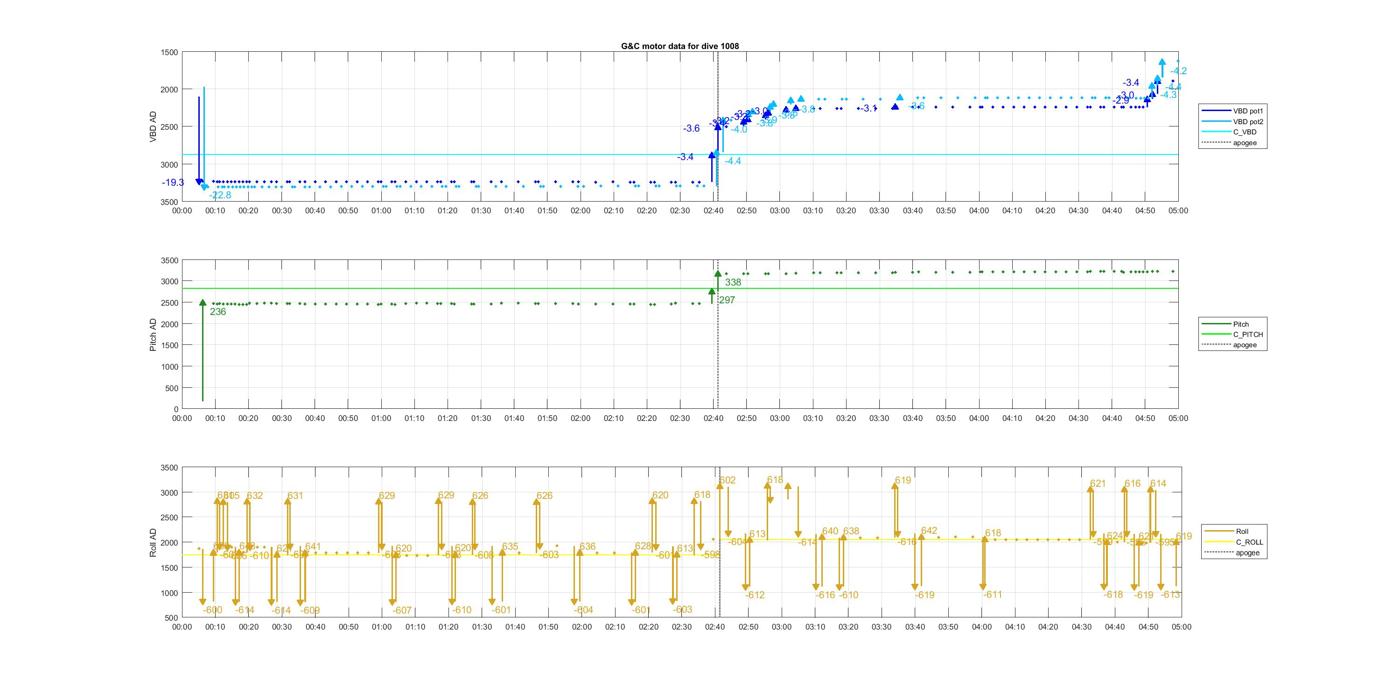
Task: Click the "632" label in the Roll plot
Action: [255, 496]
